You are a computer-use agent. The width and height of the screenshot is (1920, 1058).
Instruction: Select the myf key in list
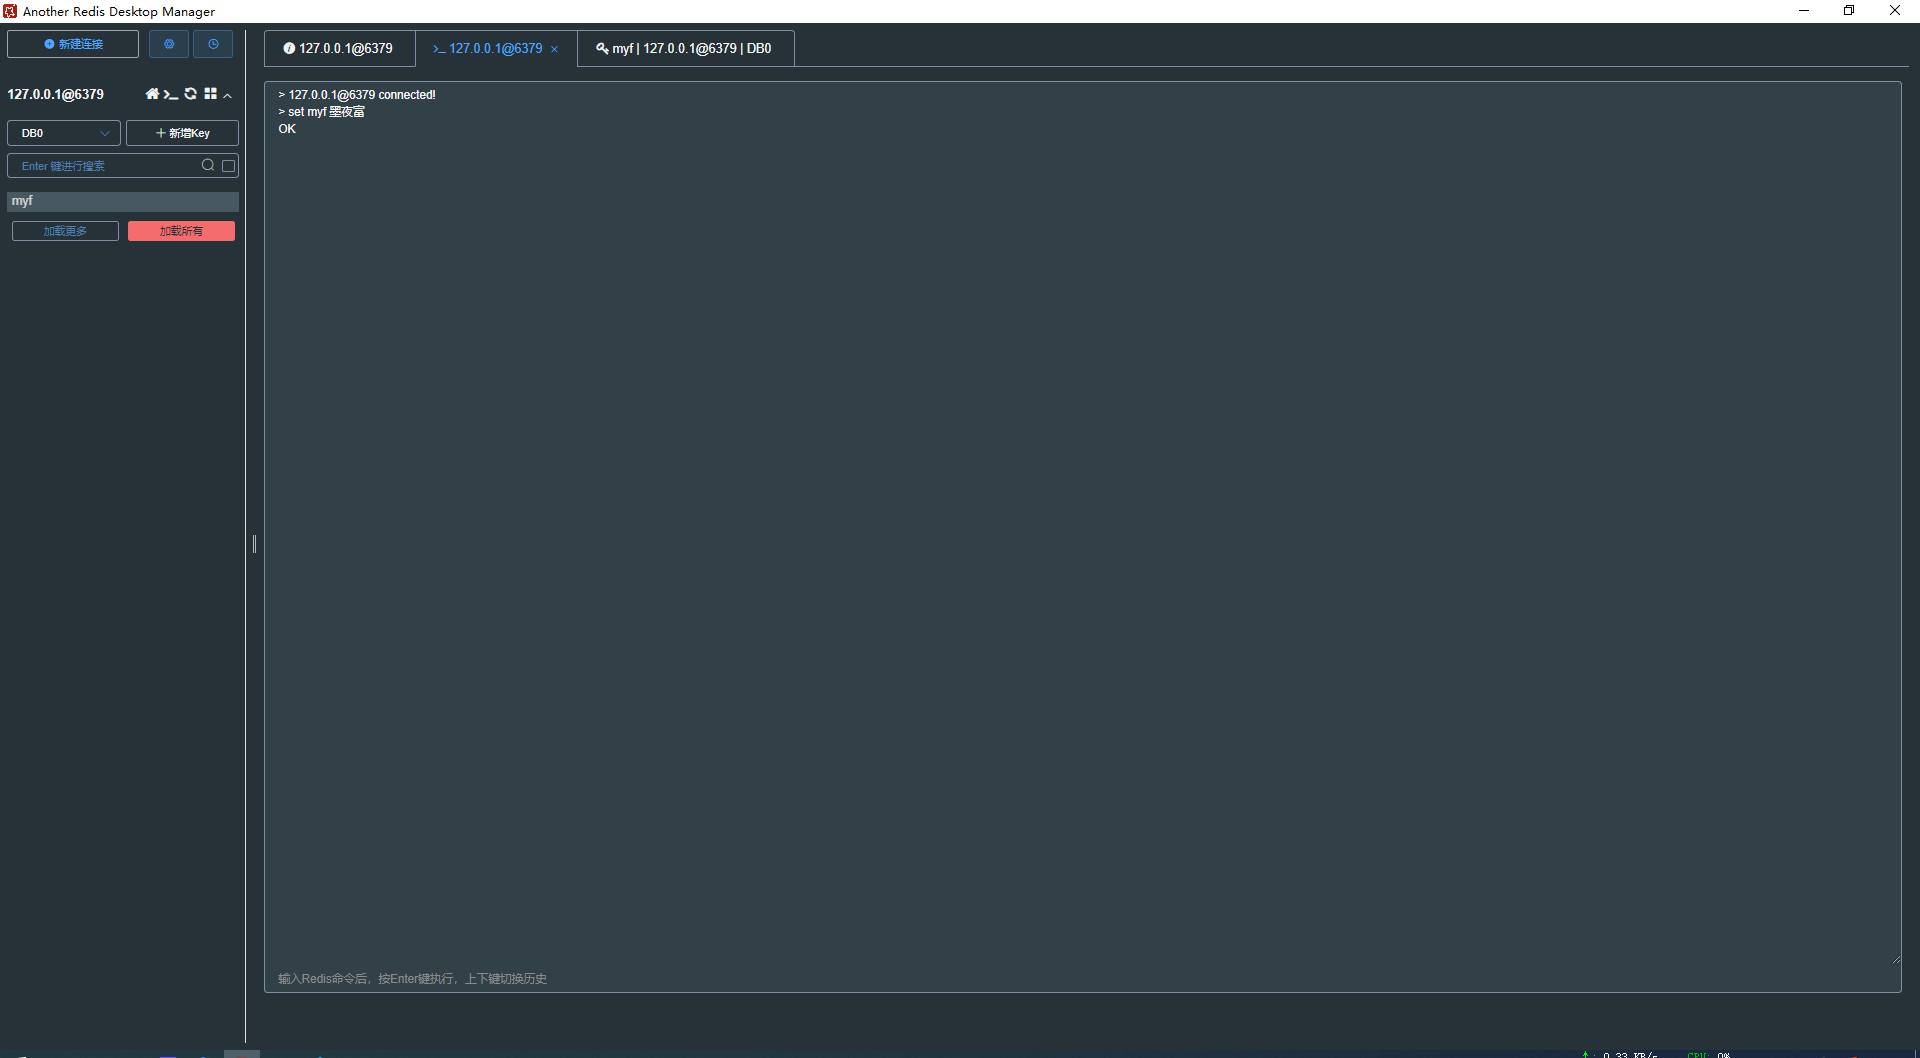122,201
